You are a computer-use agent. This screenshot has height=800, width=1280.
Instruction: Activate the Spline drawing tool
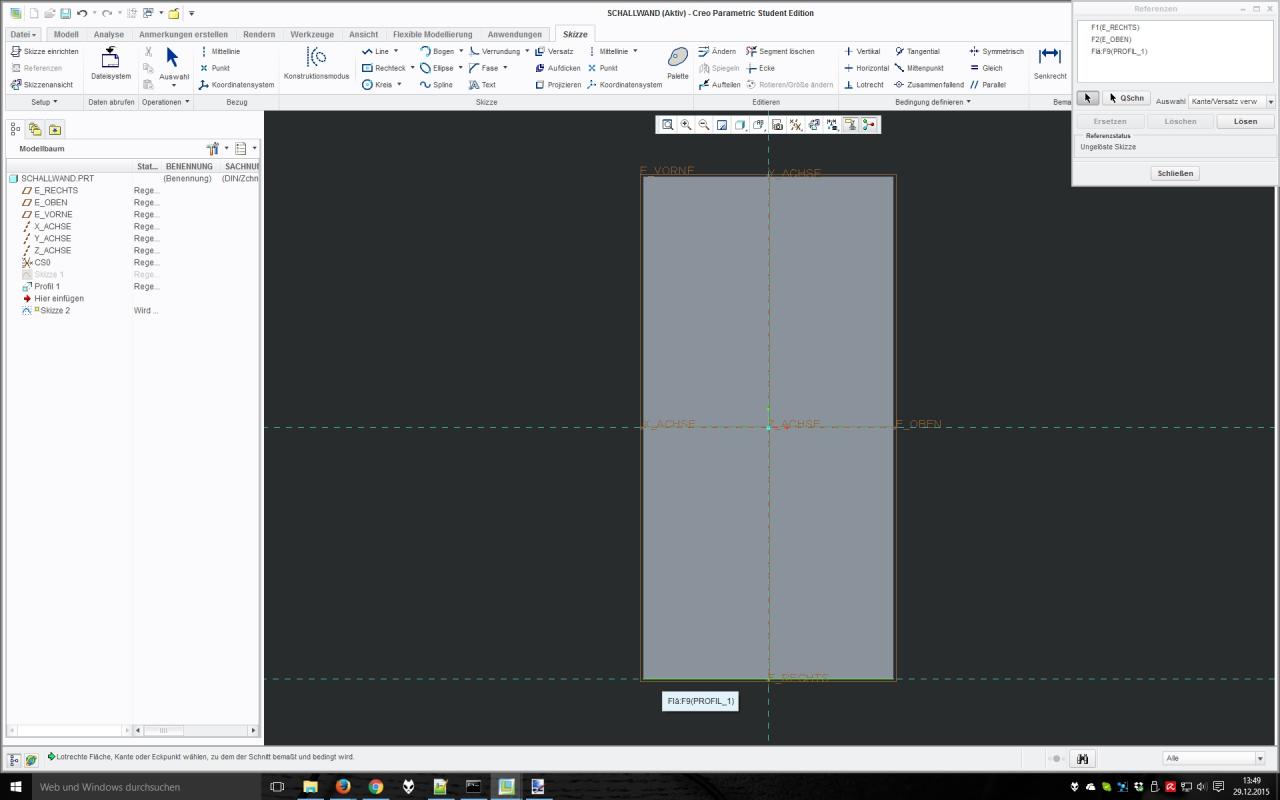437,85
